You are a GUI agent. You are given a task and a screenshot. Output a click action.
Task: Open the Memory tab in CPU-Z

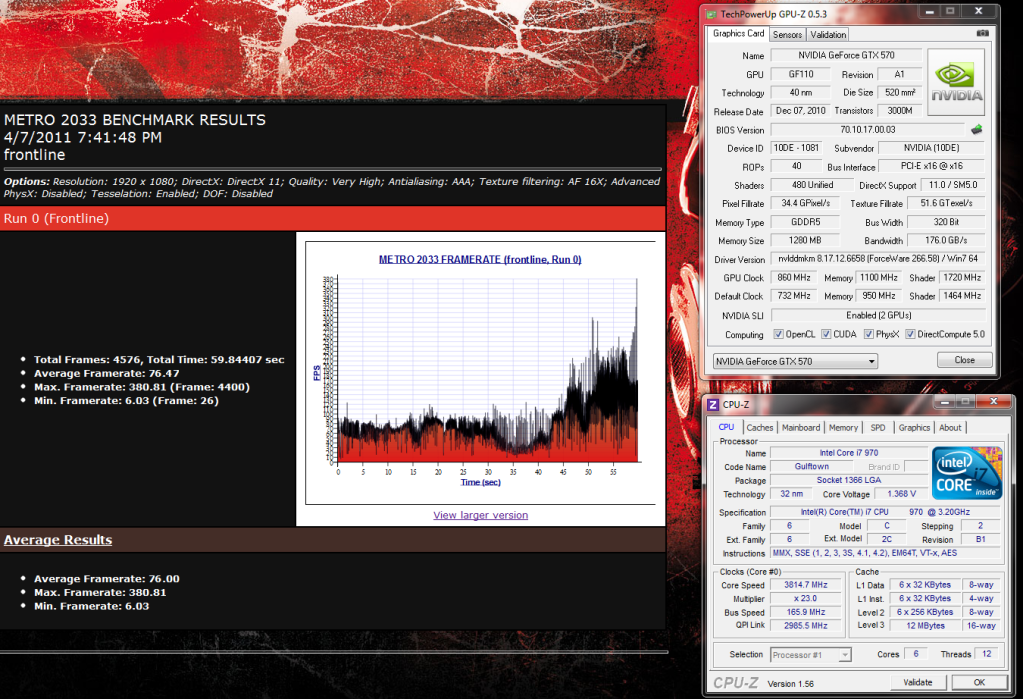click(x=843, y=427)
